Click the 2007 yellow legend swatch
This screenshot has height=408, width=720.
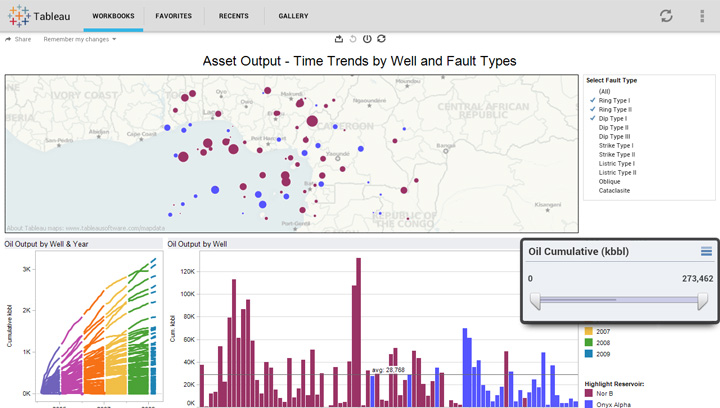pos(589,331)
